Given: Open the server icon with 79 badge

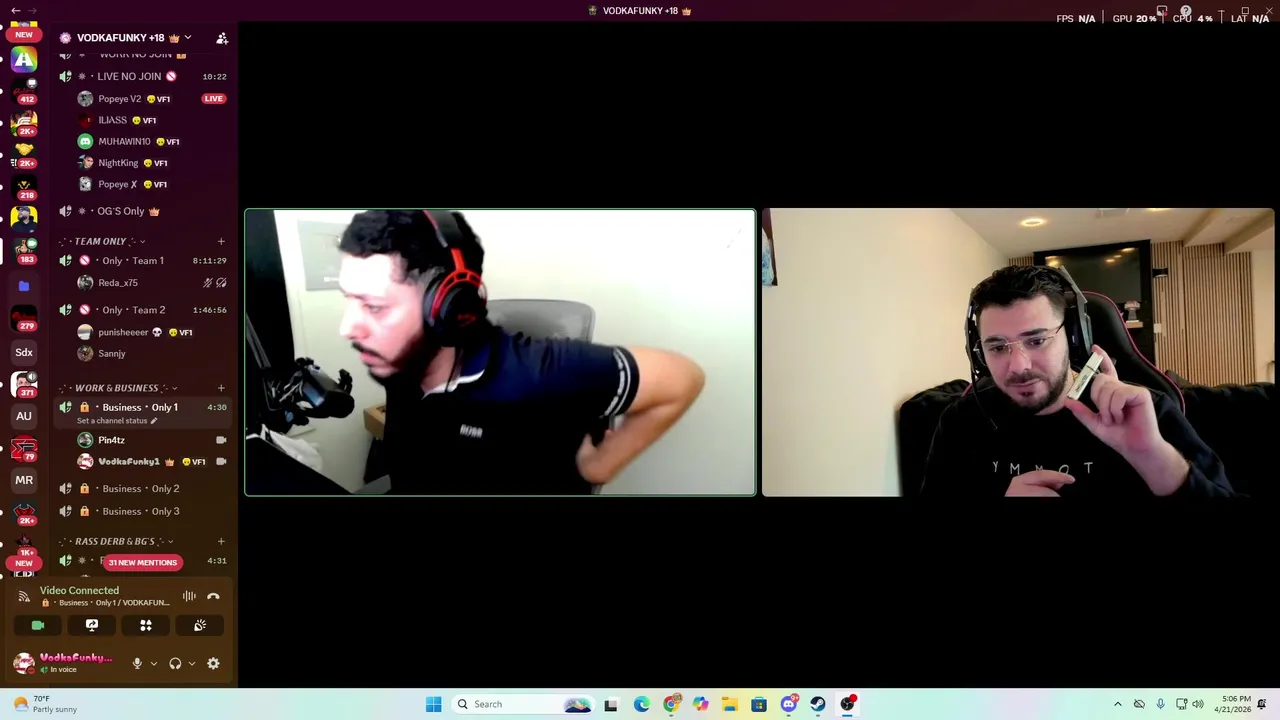Looking at the screenshot, I should tap(24, 448).
